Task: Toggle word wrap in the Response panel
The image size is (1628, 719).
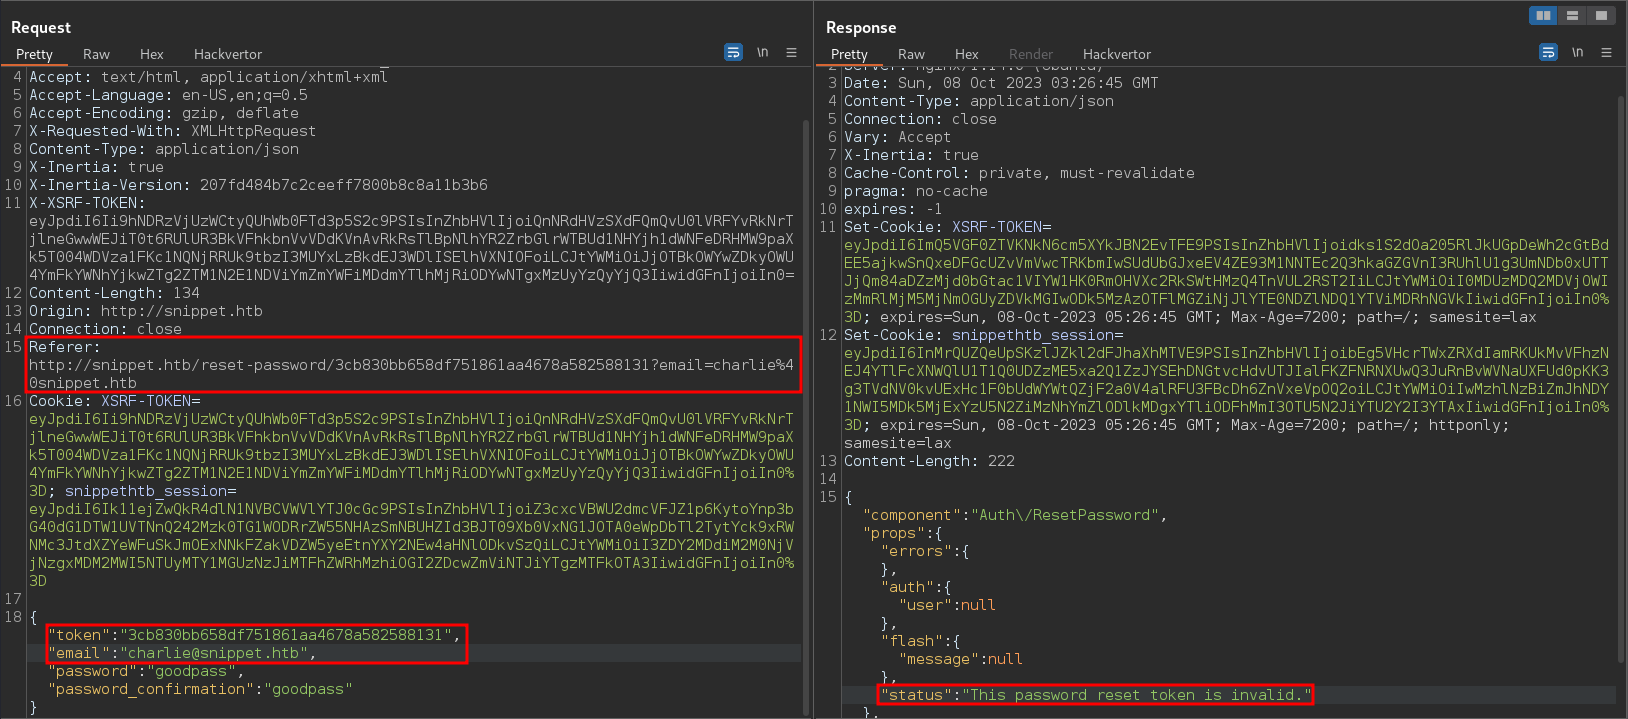Action: coord(1548,52)
